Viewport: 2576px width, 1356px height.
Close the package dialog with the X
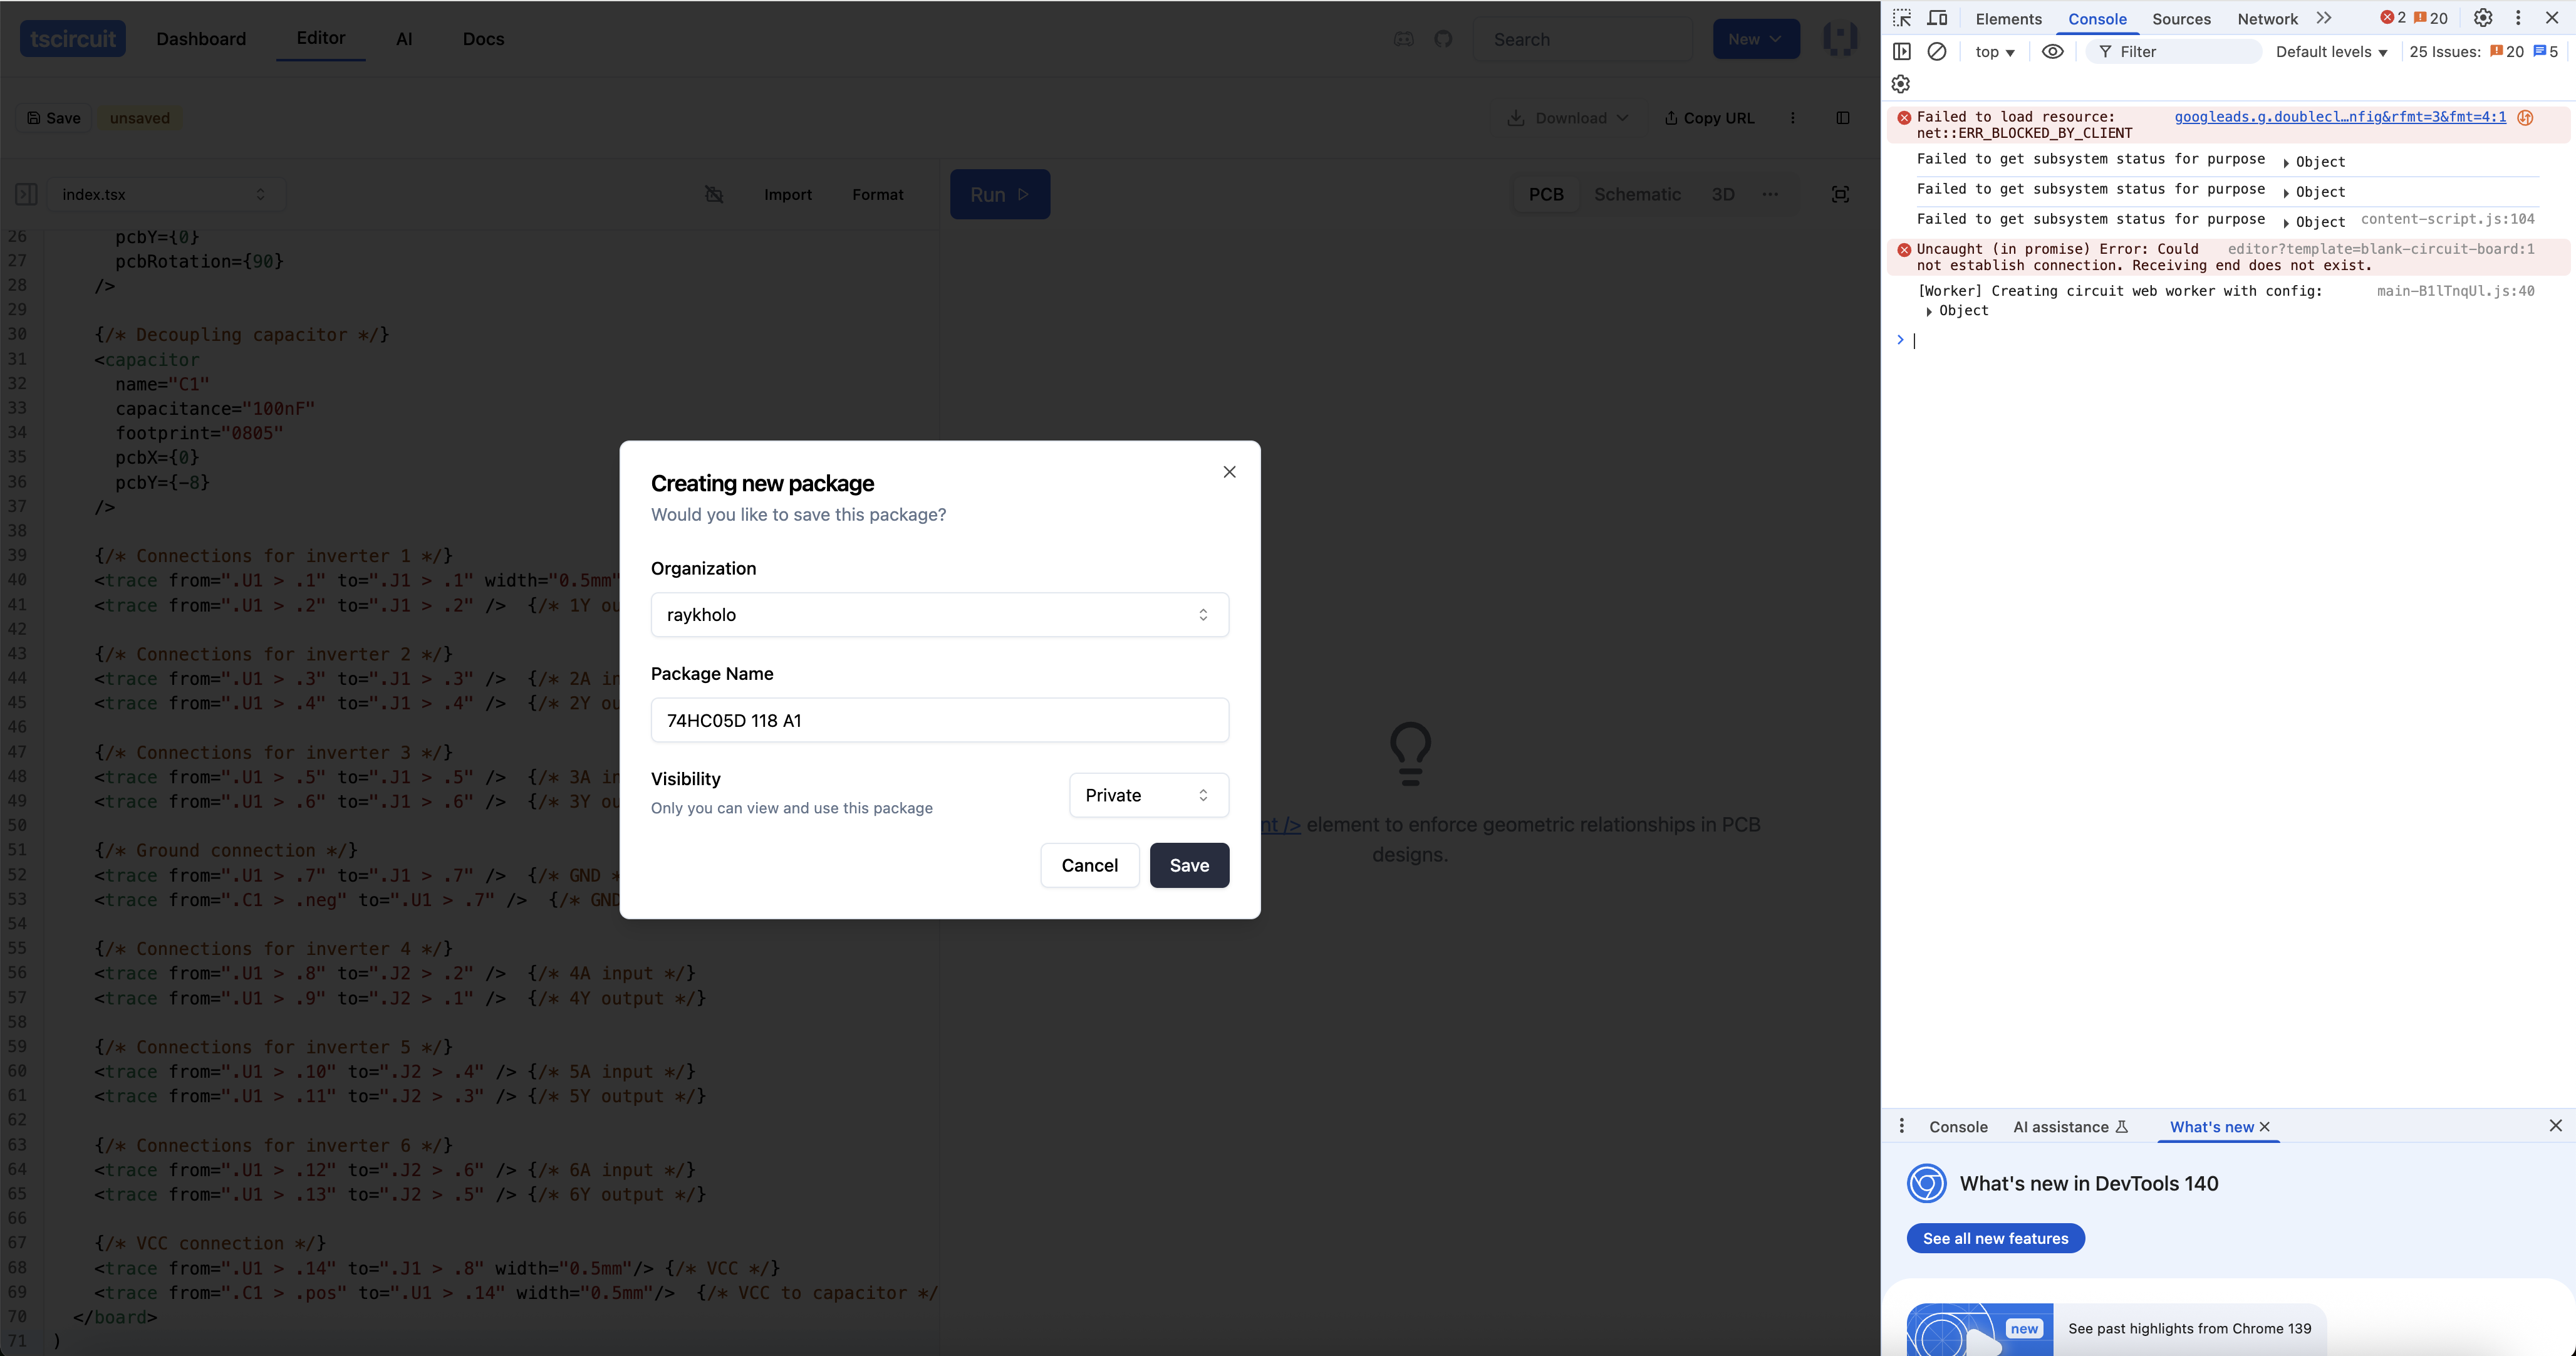(x=1229, y=472)
